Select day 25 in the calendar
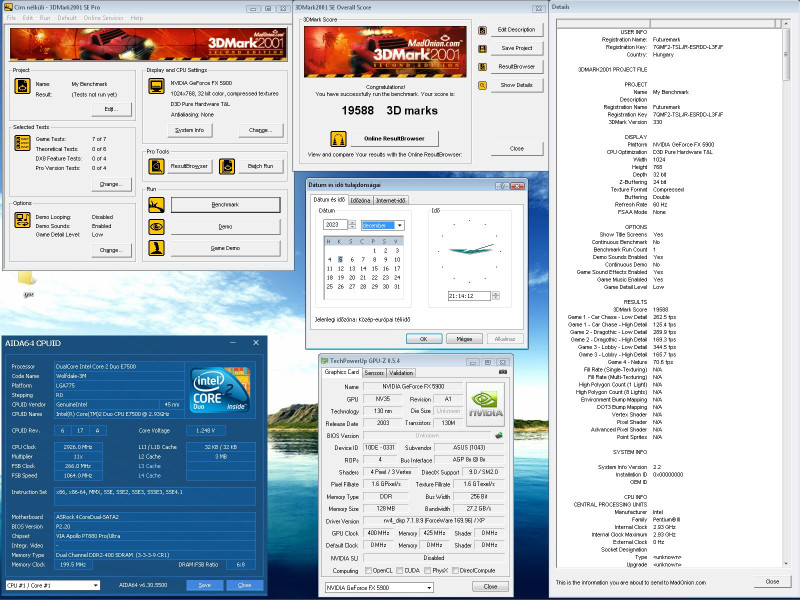 (330, 287)
